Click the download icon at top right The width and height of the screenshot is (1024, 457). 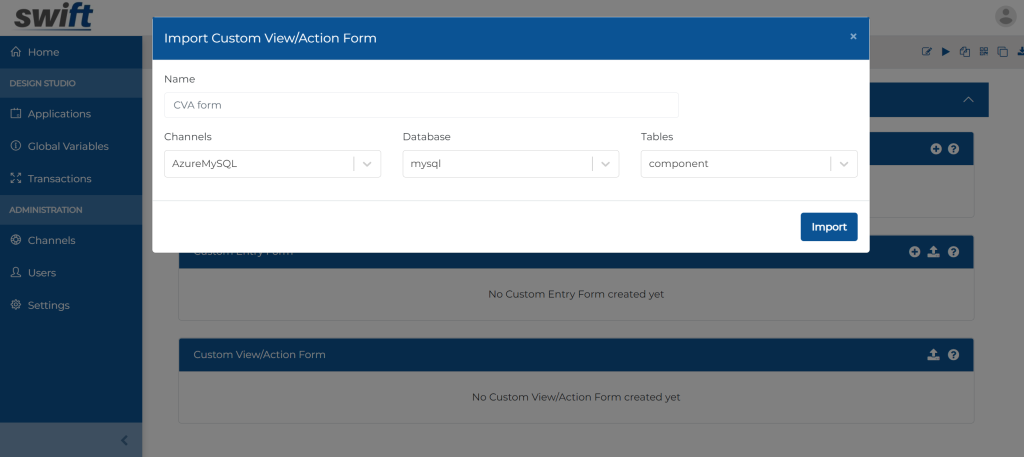point(1021,52)
